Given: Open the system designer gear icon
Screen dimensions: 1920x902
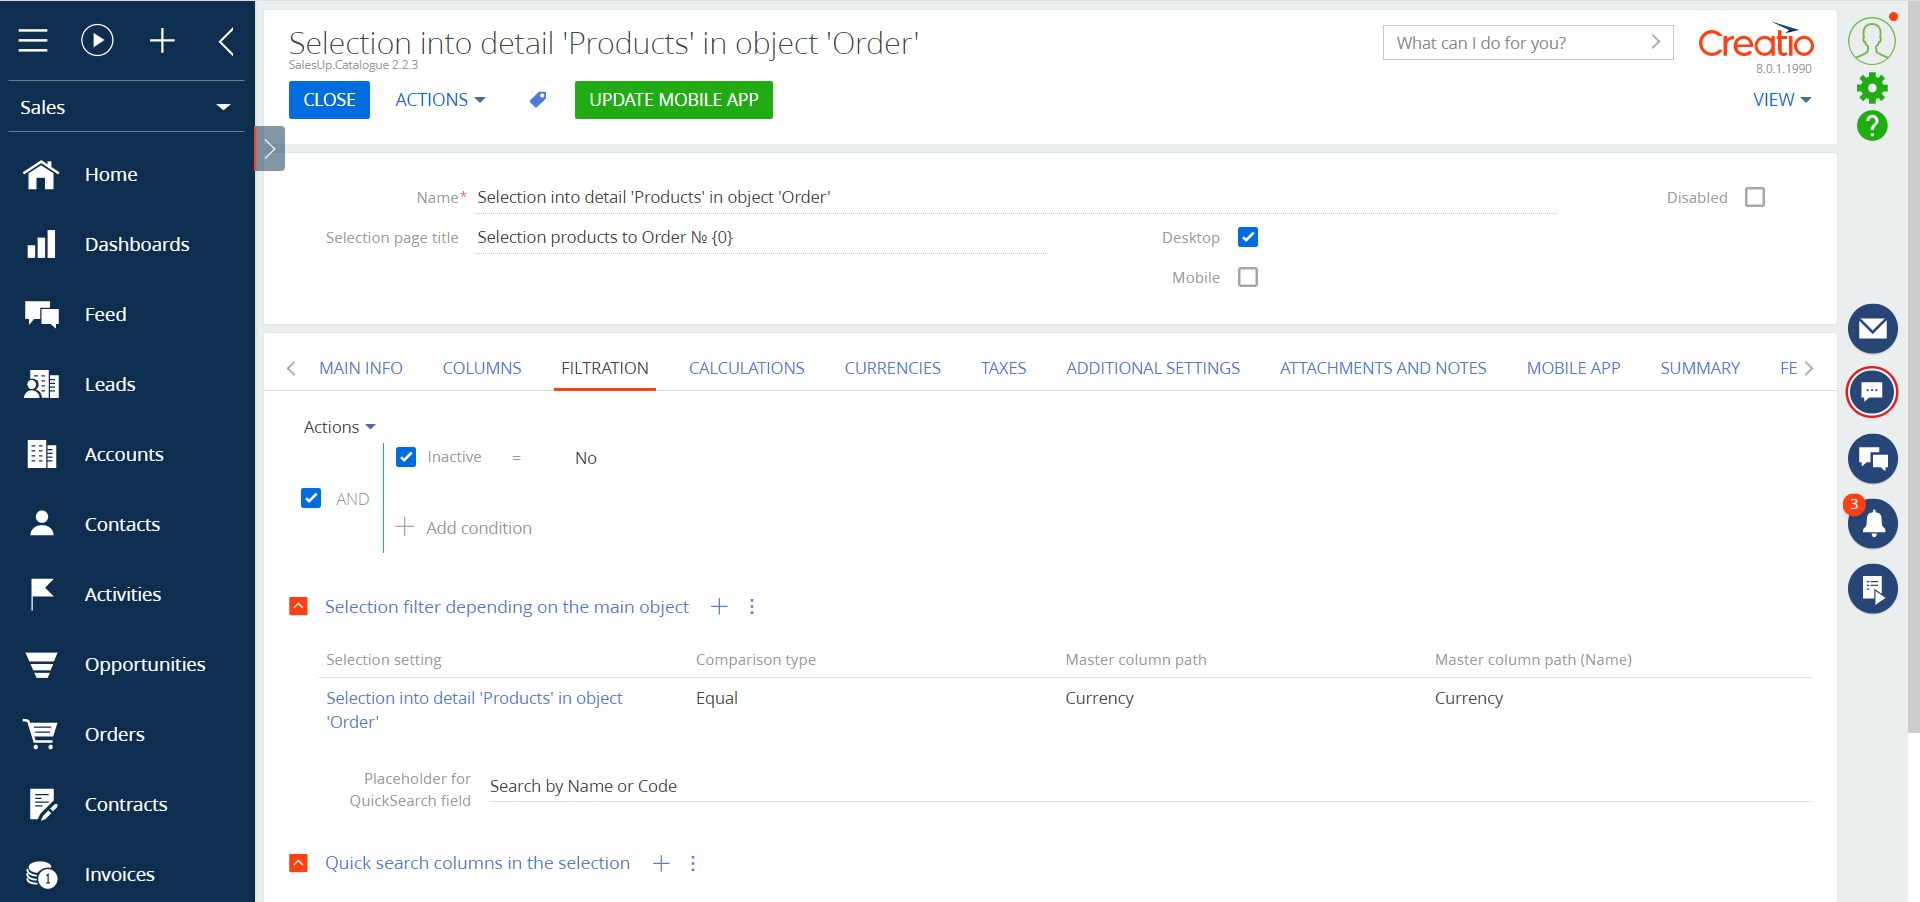Looking at the screenshot, I should click(x=1873, y=89).
